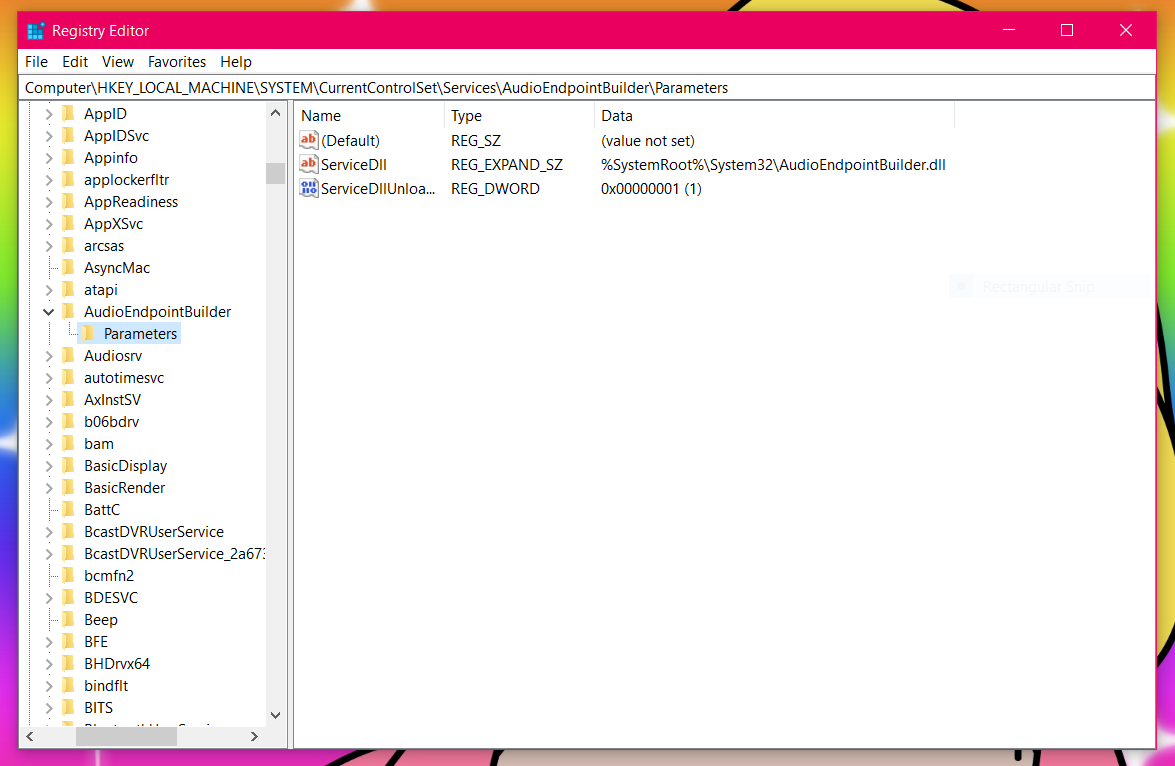Close the Registry Editor window
Viewport: 1175px width, 766px height.
(1126, 30)
